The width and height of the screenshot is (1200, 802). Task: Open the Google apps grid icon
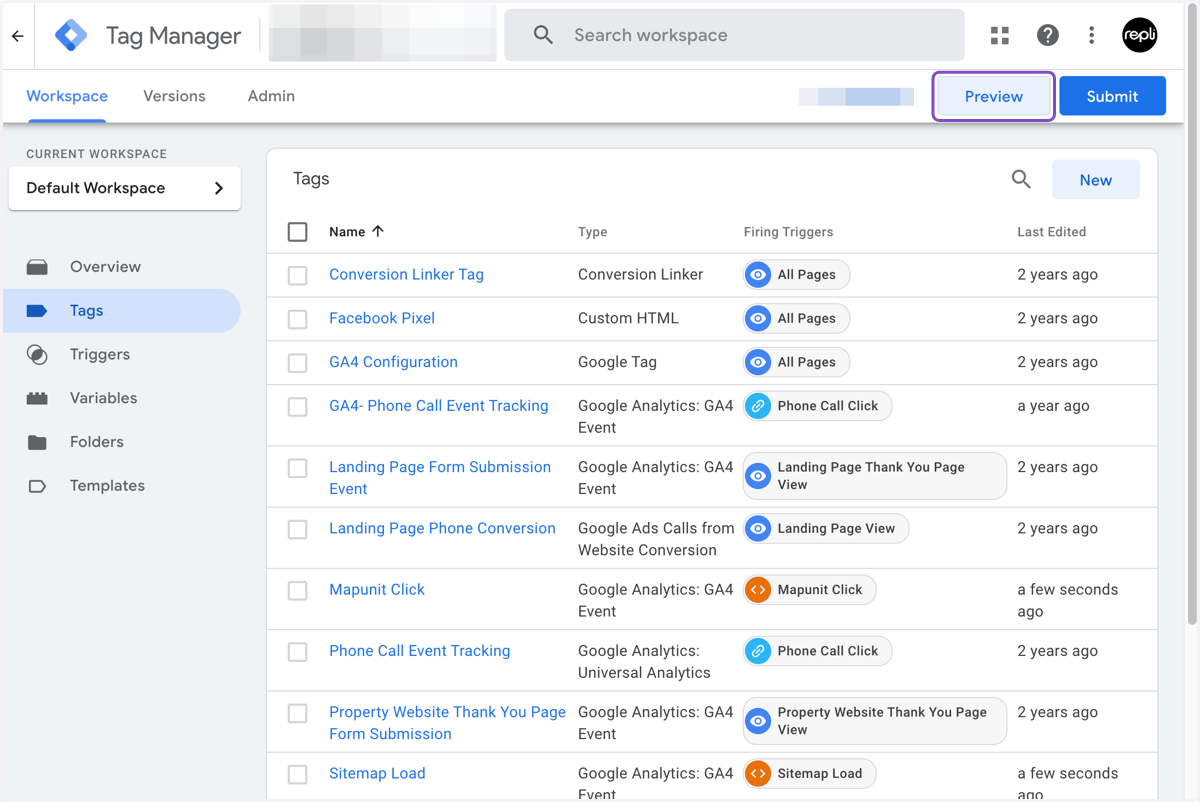coord(1000,36)
